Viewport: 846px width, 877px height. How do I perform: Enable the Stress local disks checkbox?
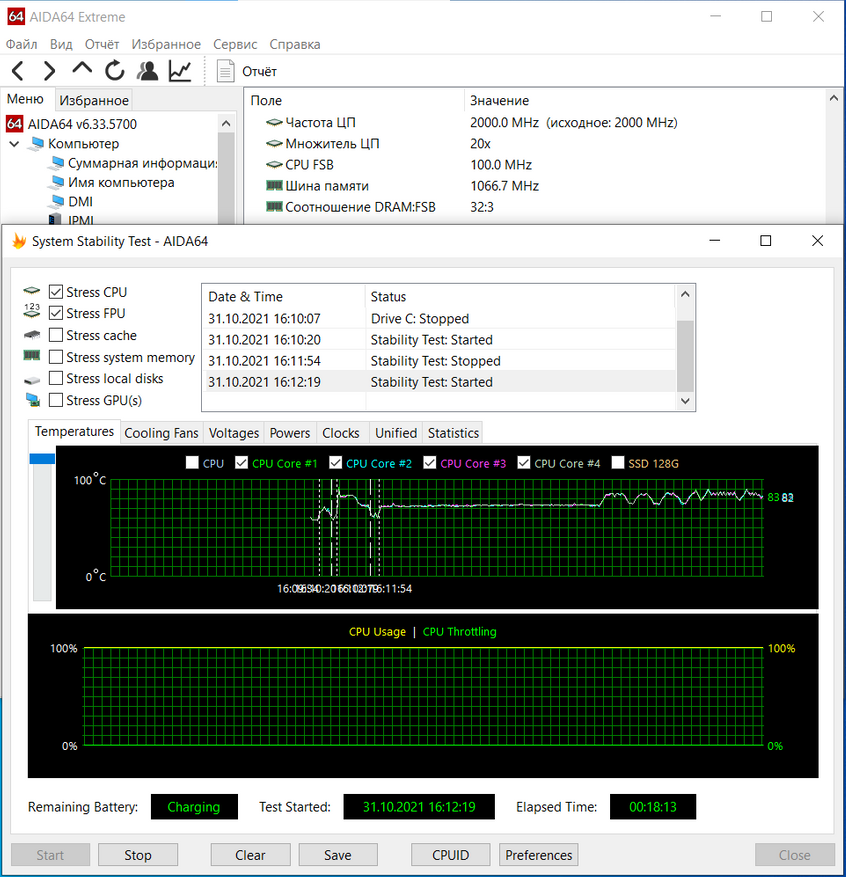coord(55,378)
